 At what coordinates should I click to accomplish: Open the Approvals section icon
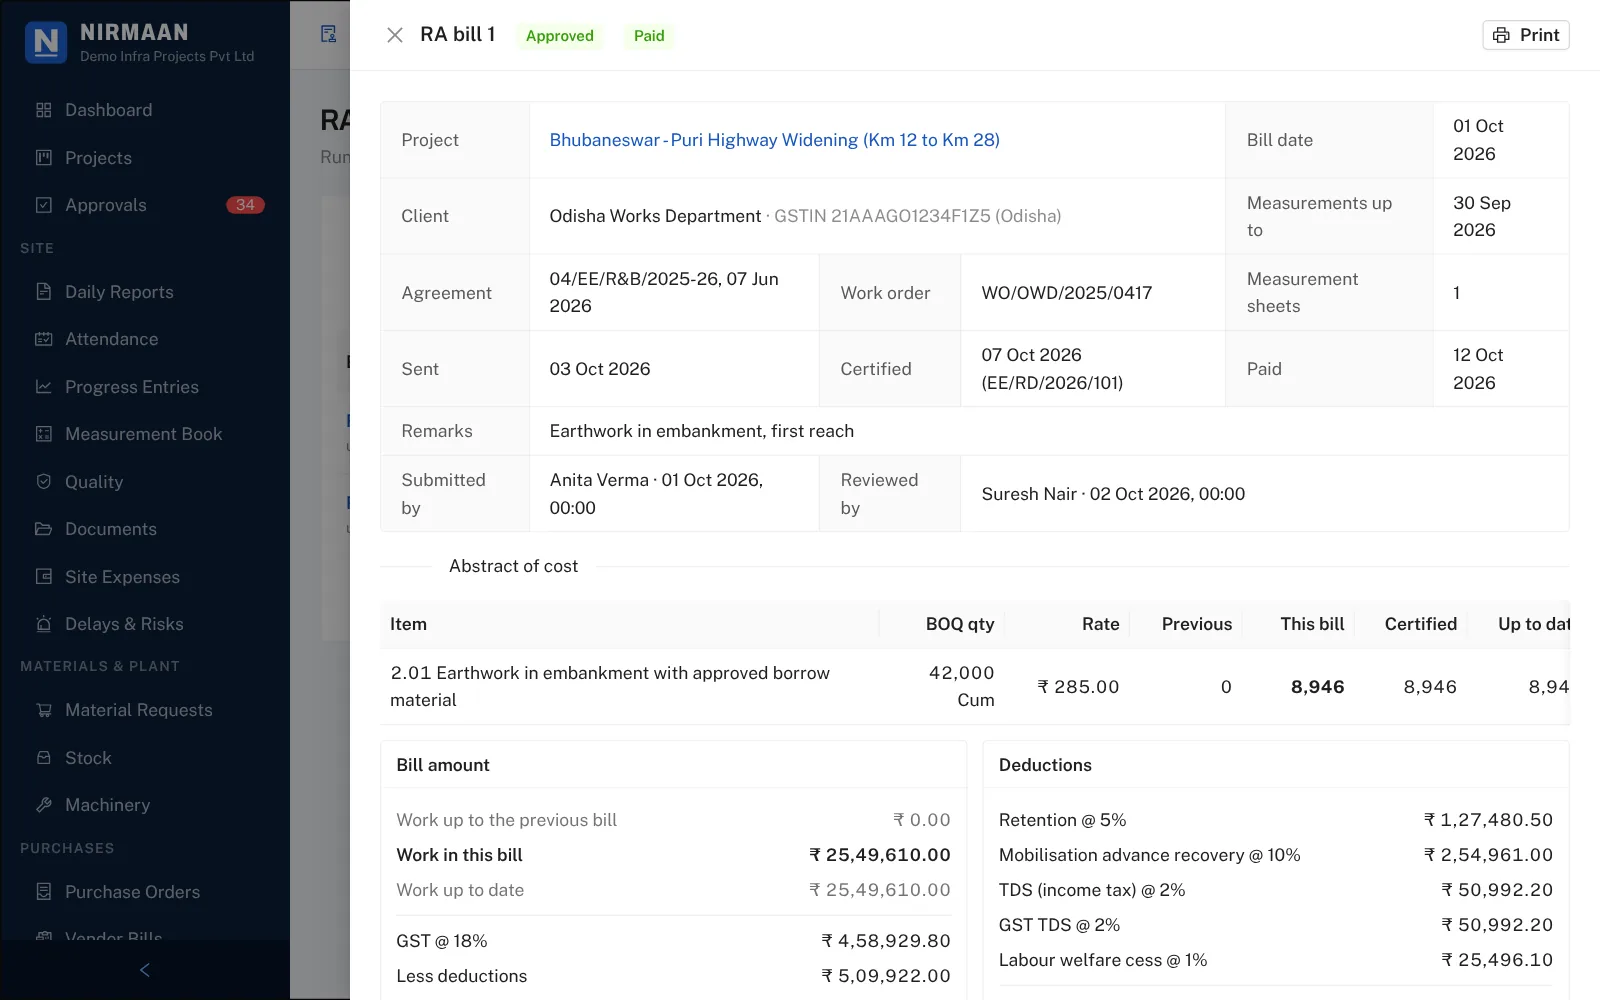43,205
